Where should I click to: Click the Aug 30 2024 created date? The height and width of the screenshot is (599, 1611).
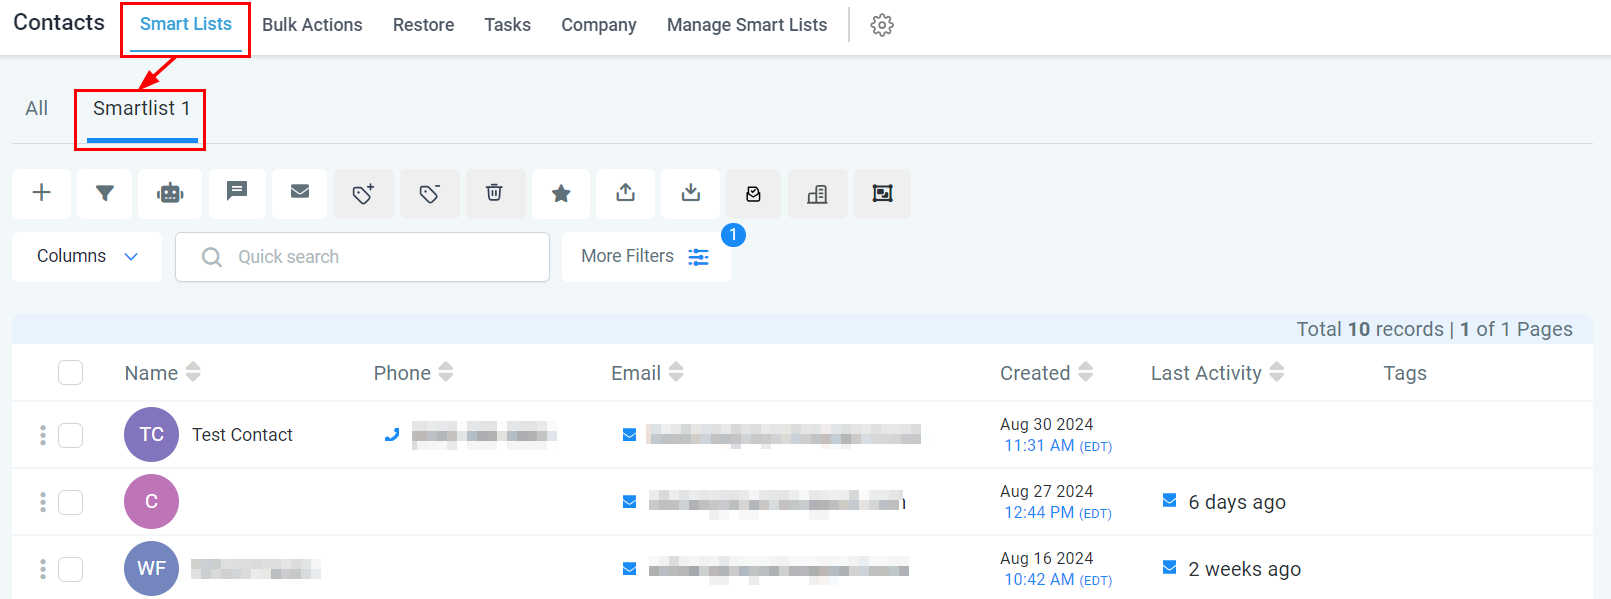coord(1046,425)
